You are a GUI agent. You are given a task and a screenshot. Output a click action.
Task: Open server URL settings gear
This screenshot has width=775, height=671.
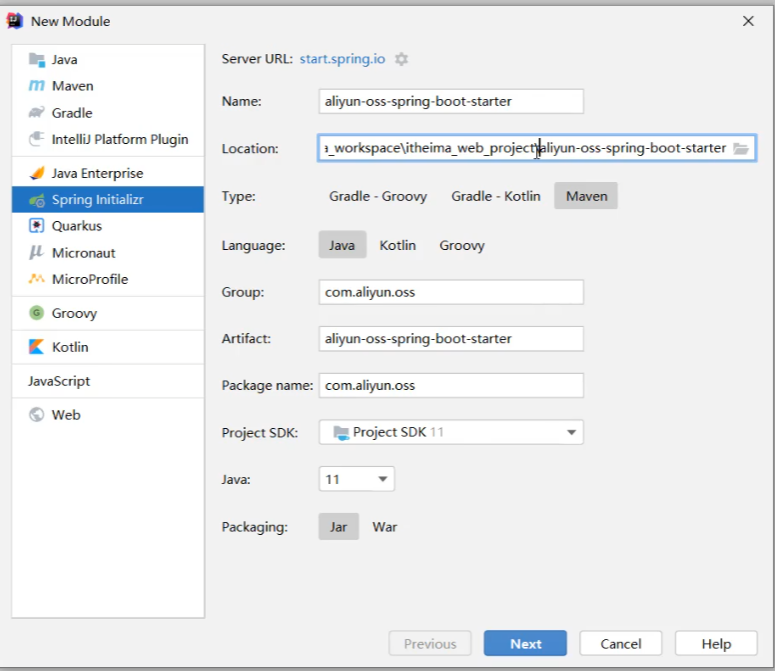401,59
